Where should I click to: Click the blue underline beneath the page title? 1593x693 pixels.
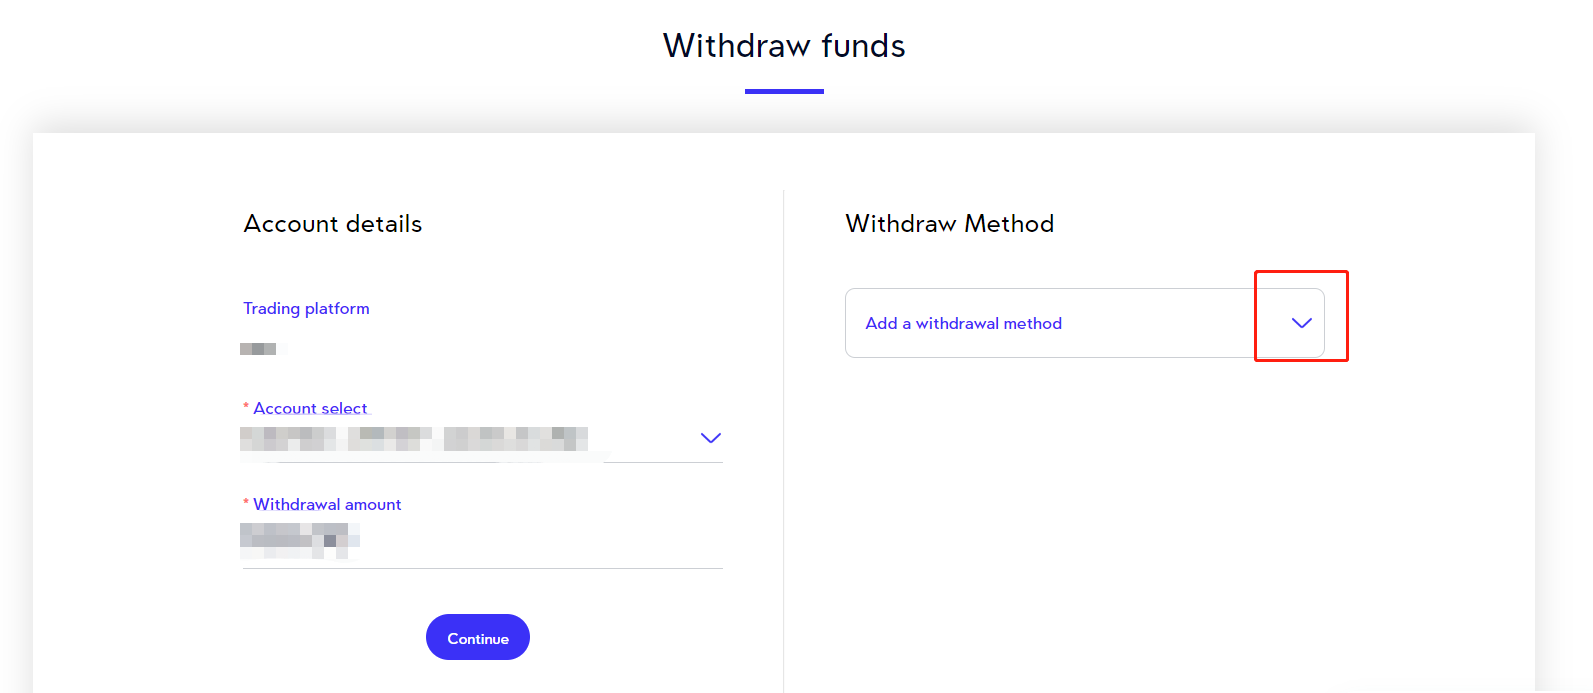(784, 91)
